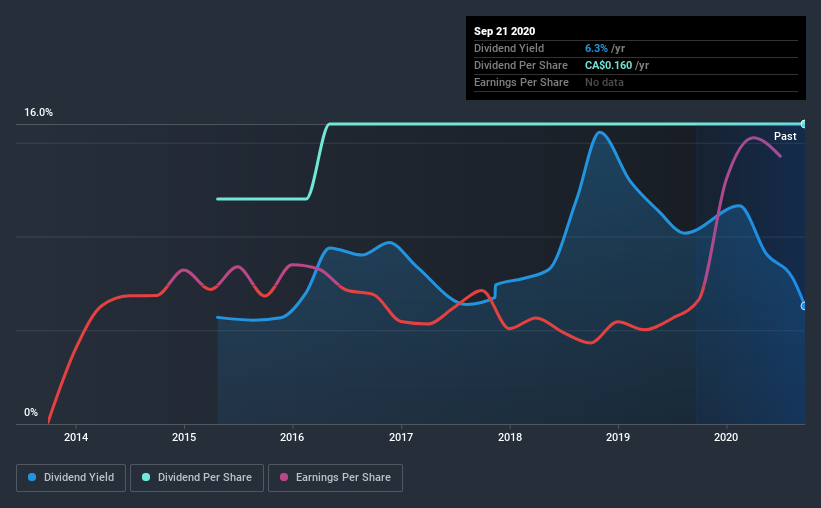Screen dimensions: 821x508
Task: Select the 2017 x-axis label
Action: 401,437
